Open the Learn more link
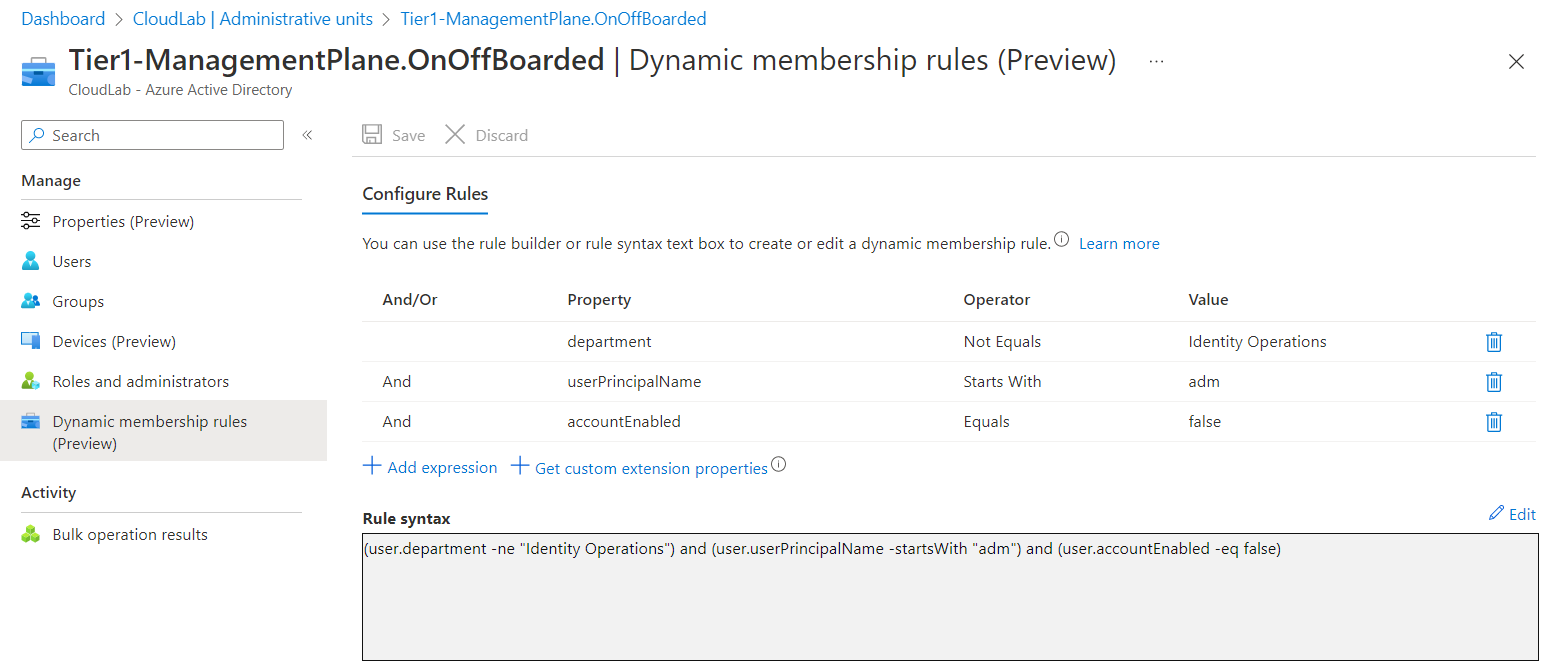This screenshot has width=1560, height=672. (1119, 244)
